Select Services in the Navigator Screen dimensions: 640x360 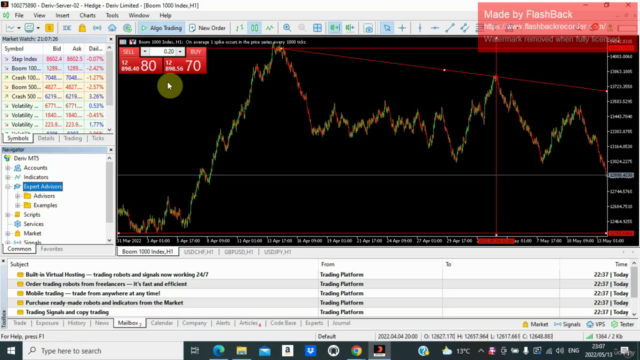(x=33, y=224)
